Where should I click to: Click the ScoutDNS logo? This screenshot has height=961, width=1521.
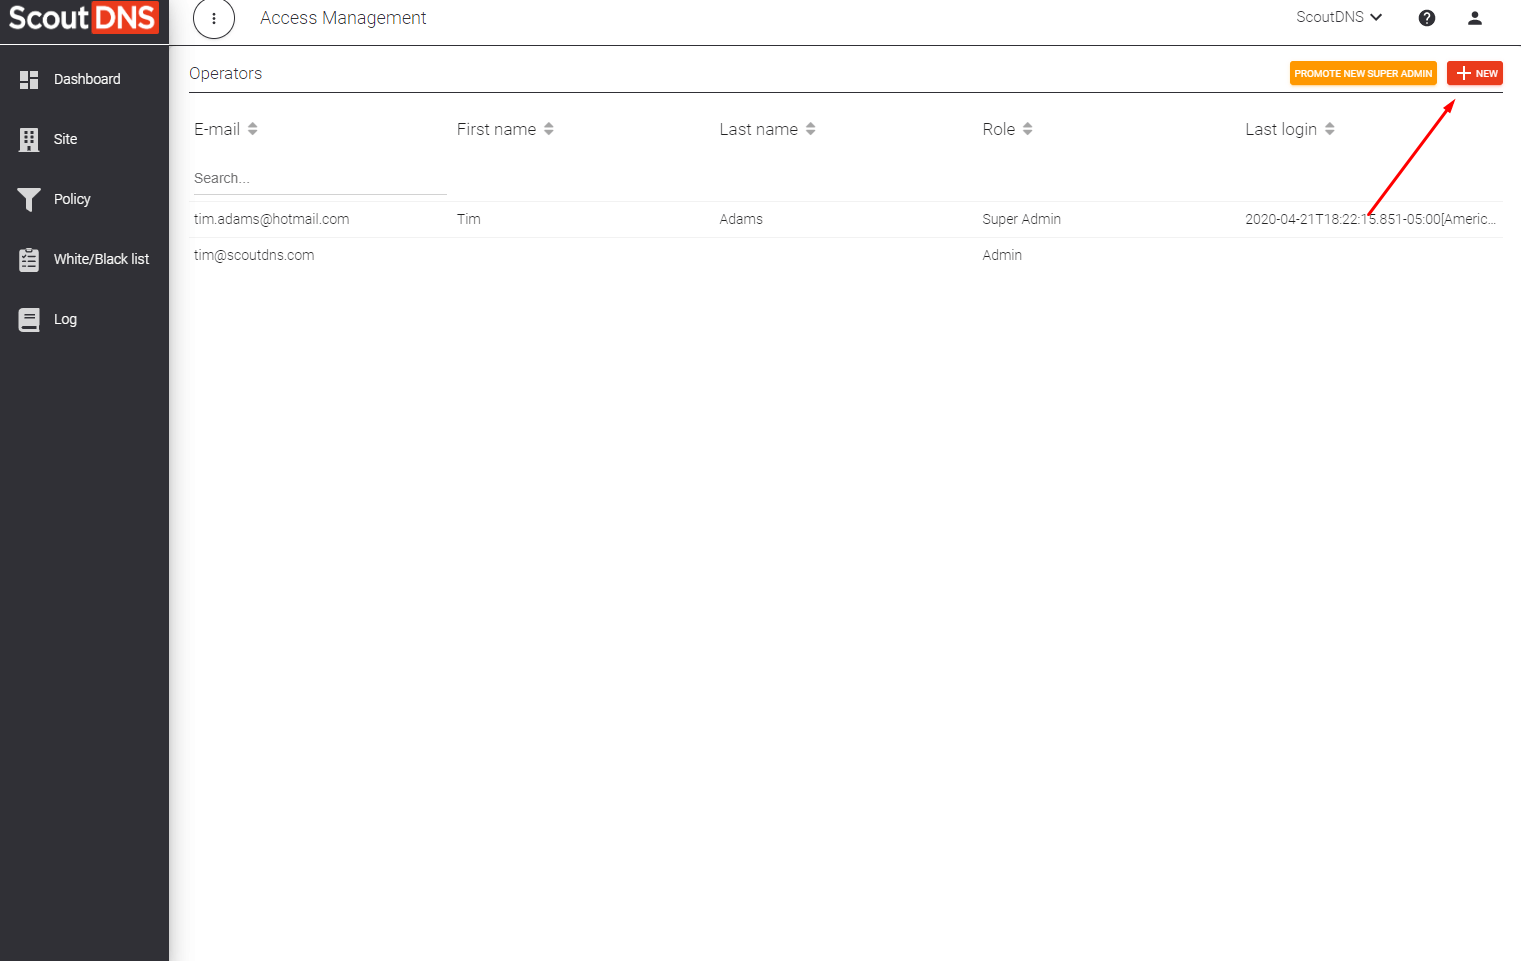(83, 18)
